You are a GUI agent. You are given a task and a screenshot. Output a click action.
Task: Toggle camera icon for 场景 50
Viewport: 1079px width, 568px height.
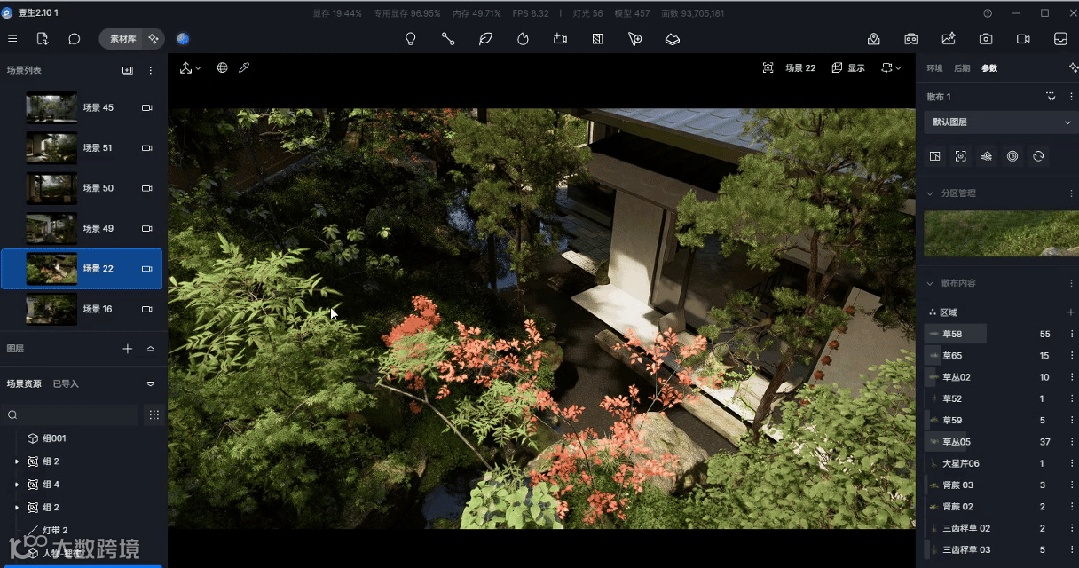coord(147,189)
